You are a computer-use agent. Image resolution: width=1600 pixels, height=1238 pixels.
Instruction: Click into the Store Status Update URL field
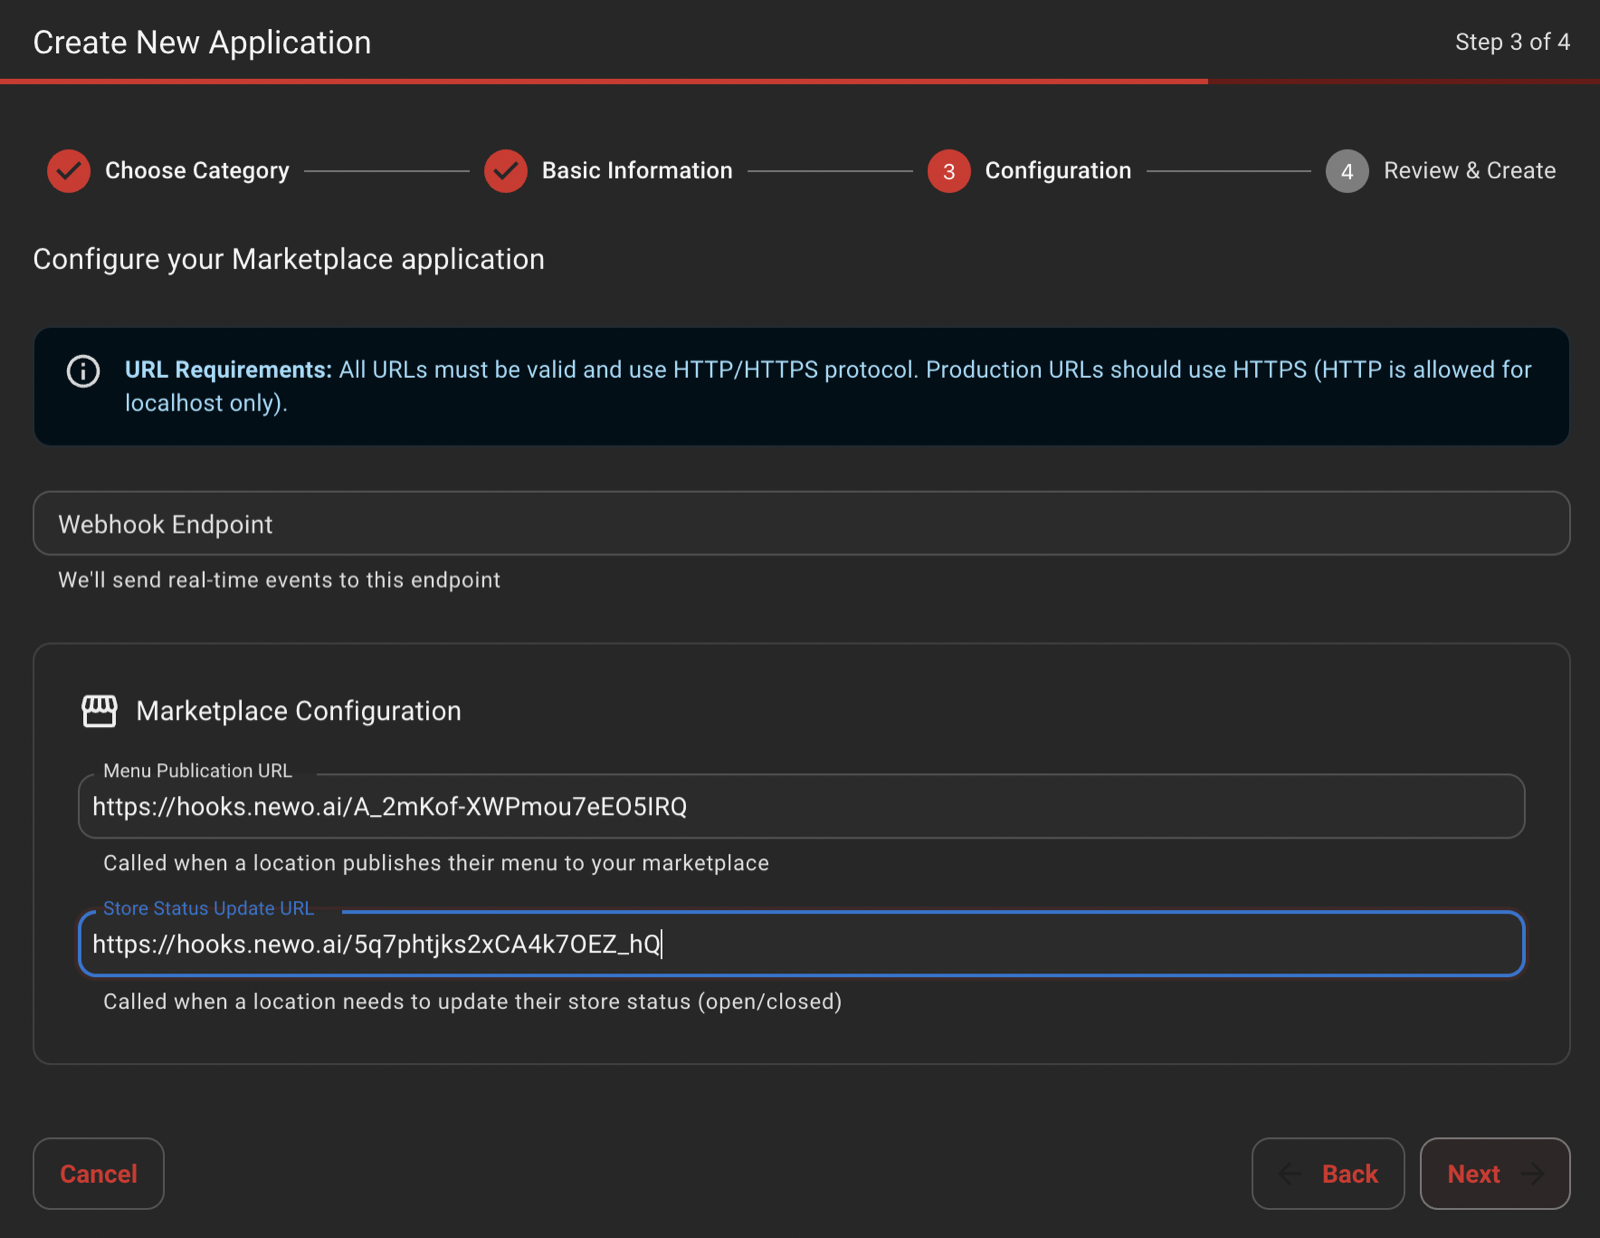click(x=801, y=944)
